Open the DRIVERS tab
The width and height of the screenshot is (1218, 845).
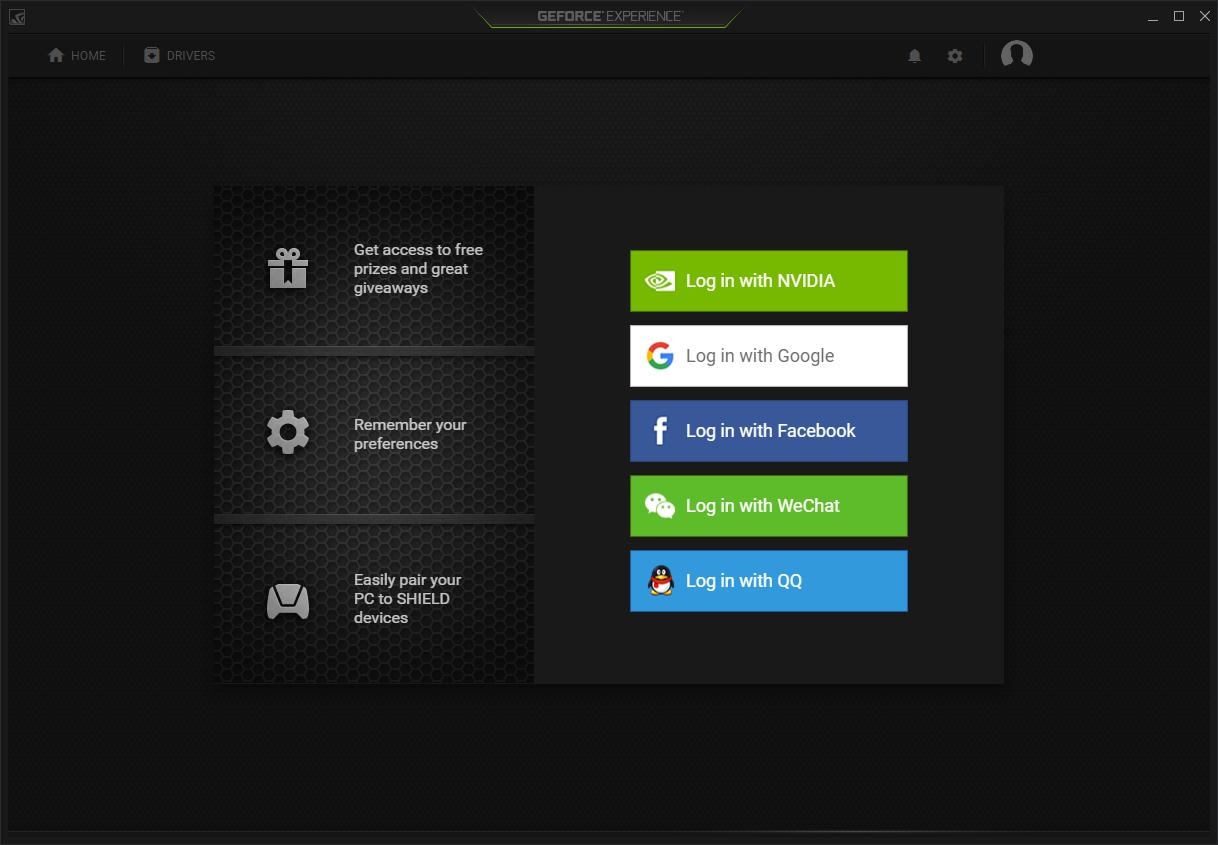pyautogui.click(x=179, y=55)
